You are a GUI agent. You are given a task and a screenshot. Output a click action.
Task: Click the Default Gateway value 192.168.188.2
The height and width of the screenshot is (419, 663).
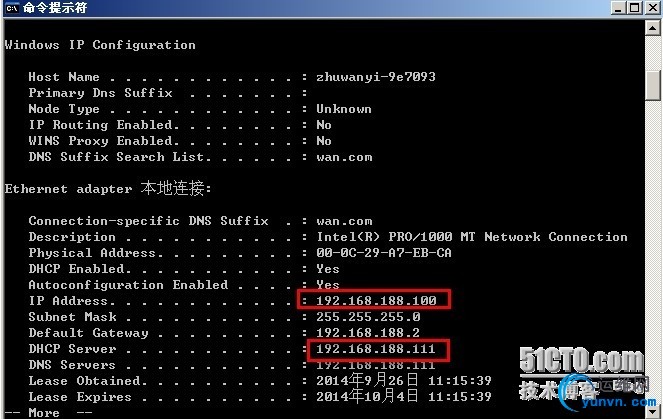[367, 333]
